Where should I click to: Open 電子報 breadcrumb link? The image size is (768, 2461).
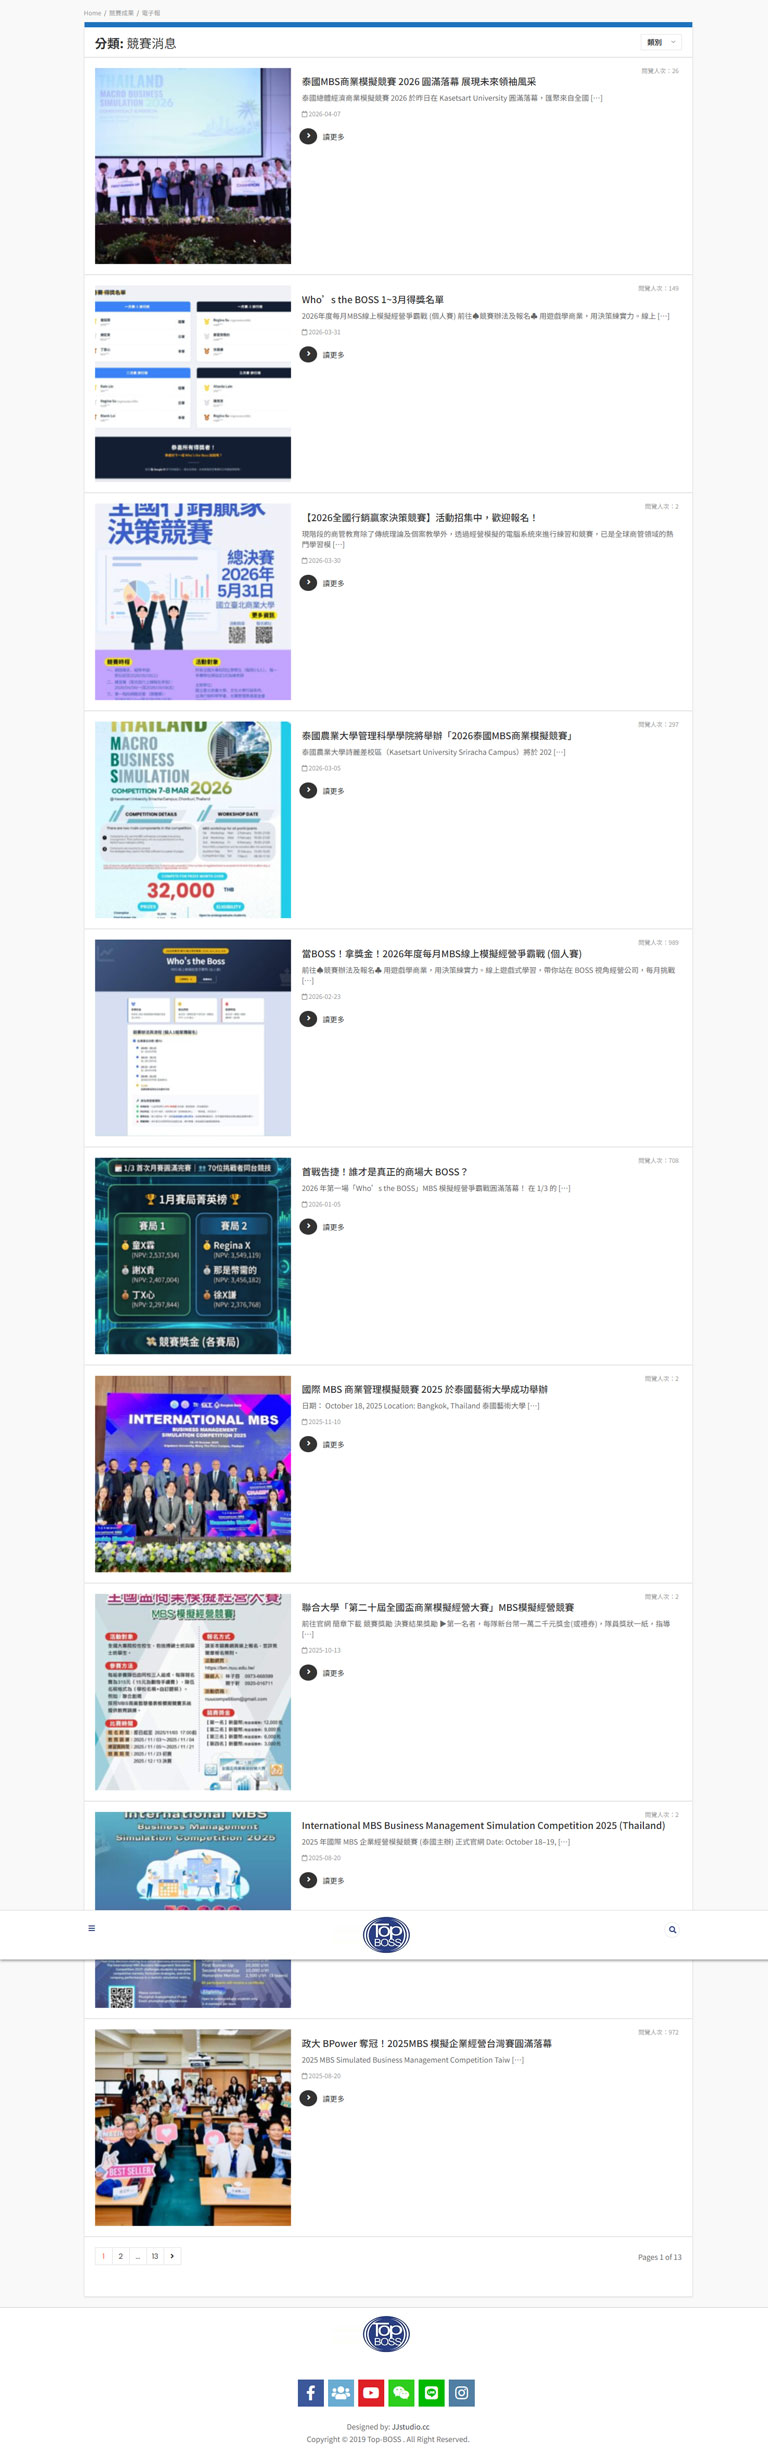[x=150, y=13]
